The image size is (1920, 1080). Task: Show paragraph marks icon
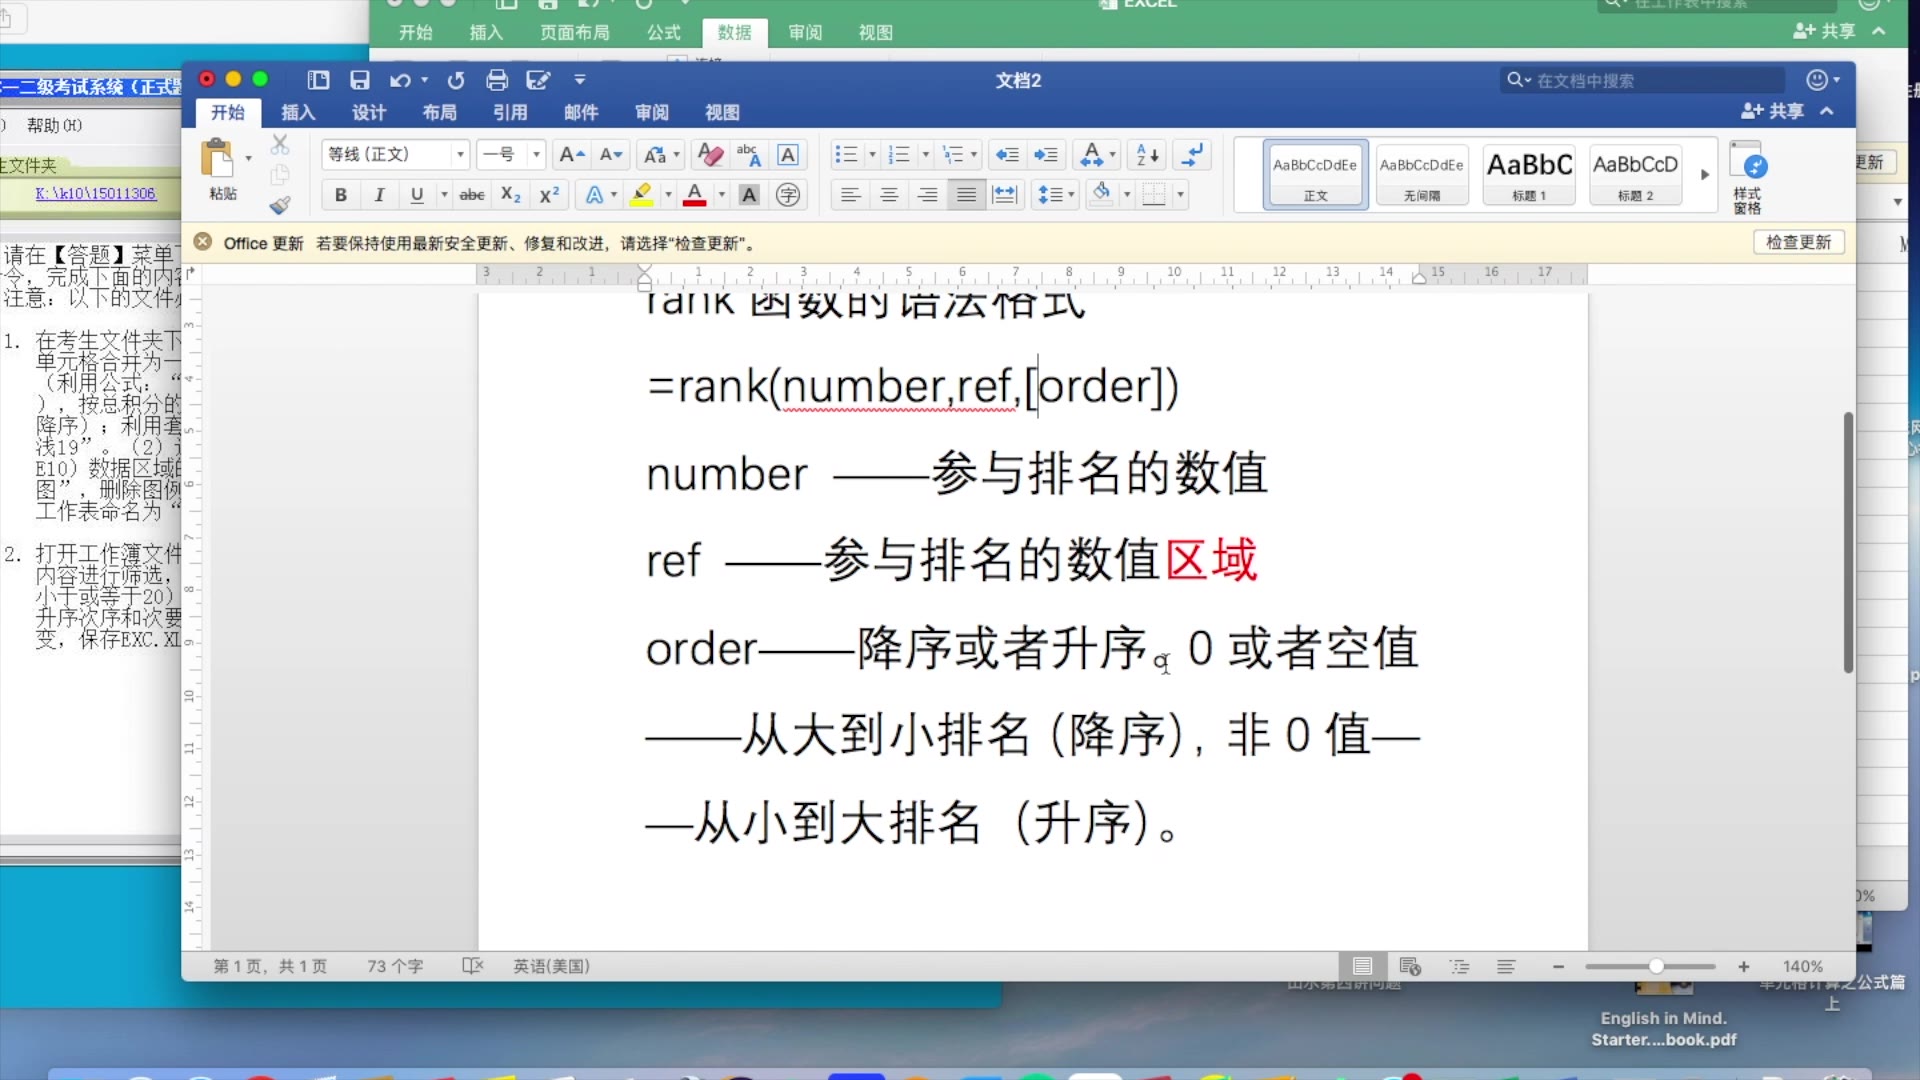pyautogui.click(x=1193, y=154)
